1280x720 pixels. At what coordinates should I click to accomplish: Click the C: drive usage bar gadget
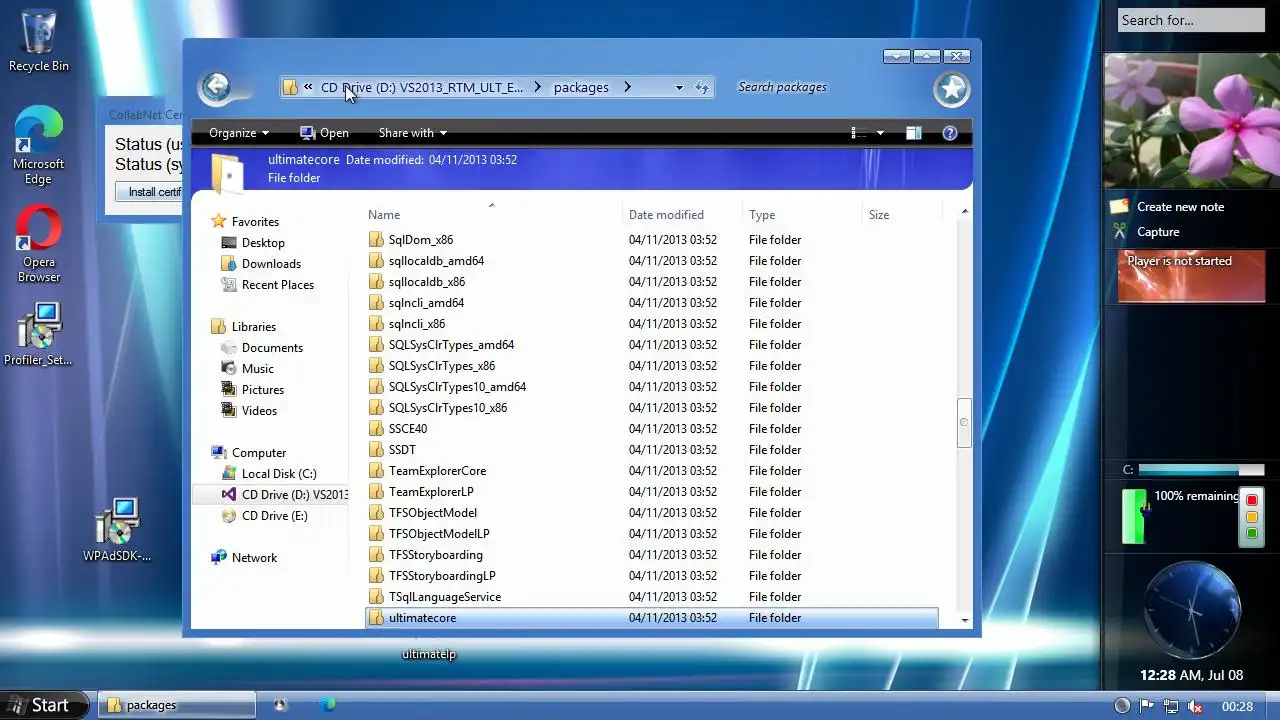(1201, 470)
